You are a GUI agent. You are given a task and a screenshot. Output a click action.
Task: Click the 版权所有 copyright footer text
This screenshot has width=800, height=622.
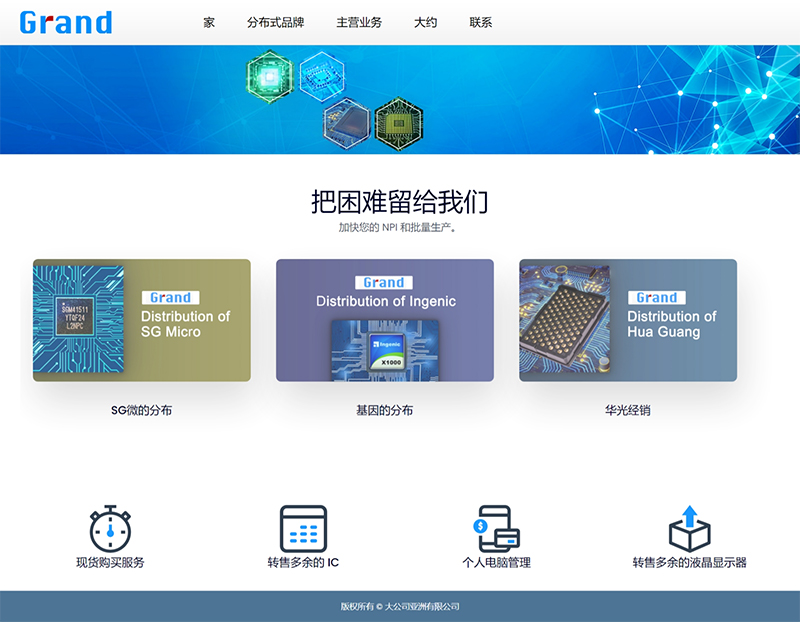[400, 606]
